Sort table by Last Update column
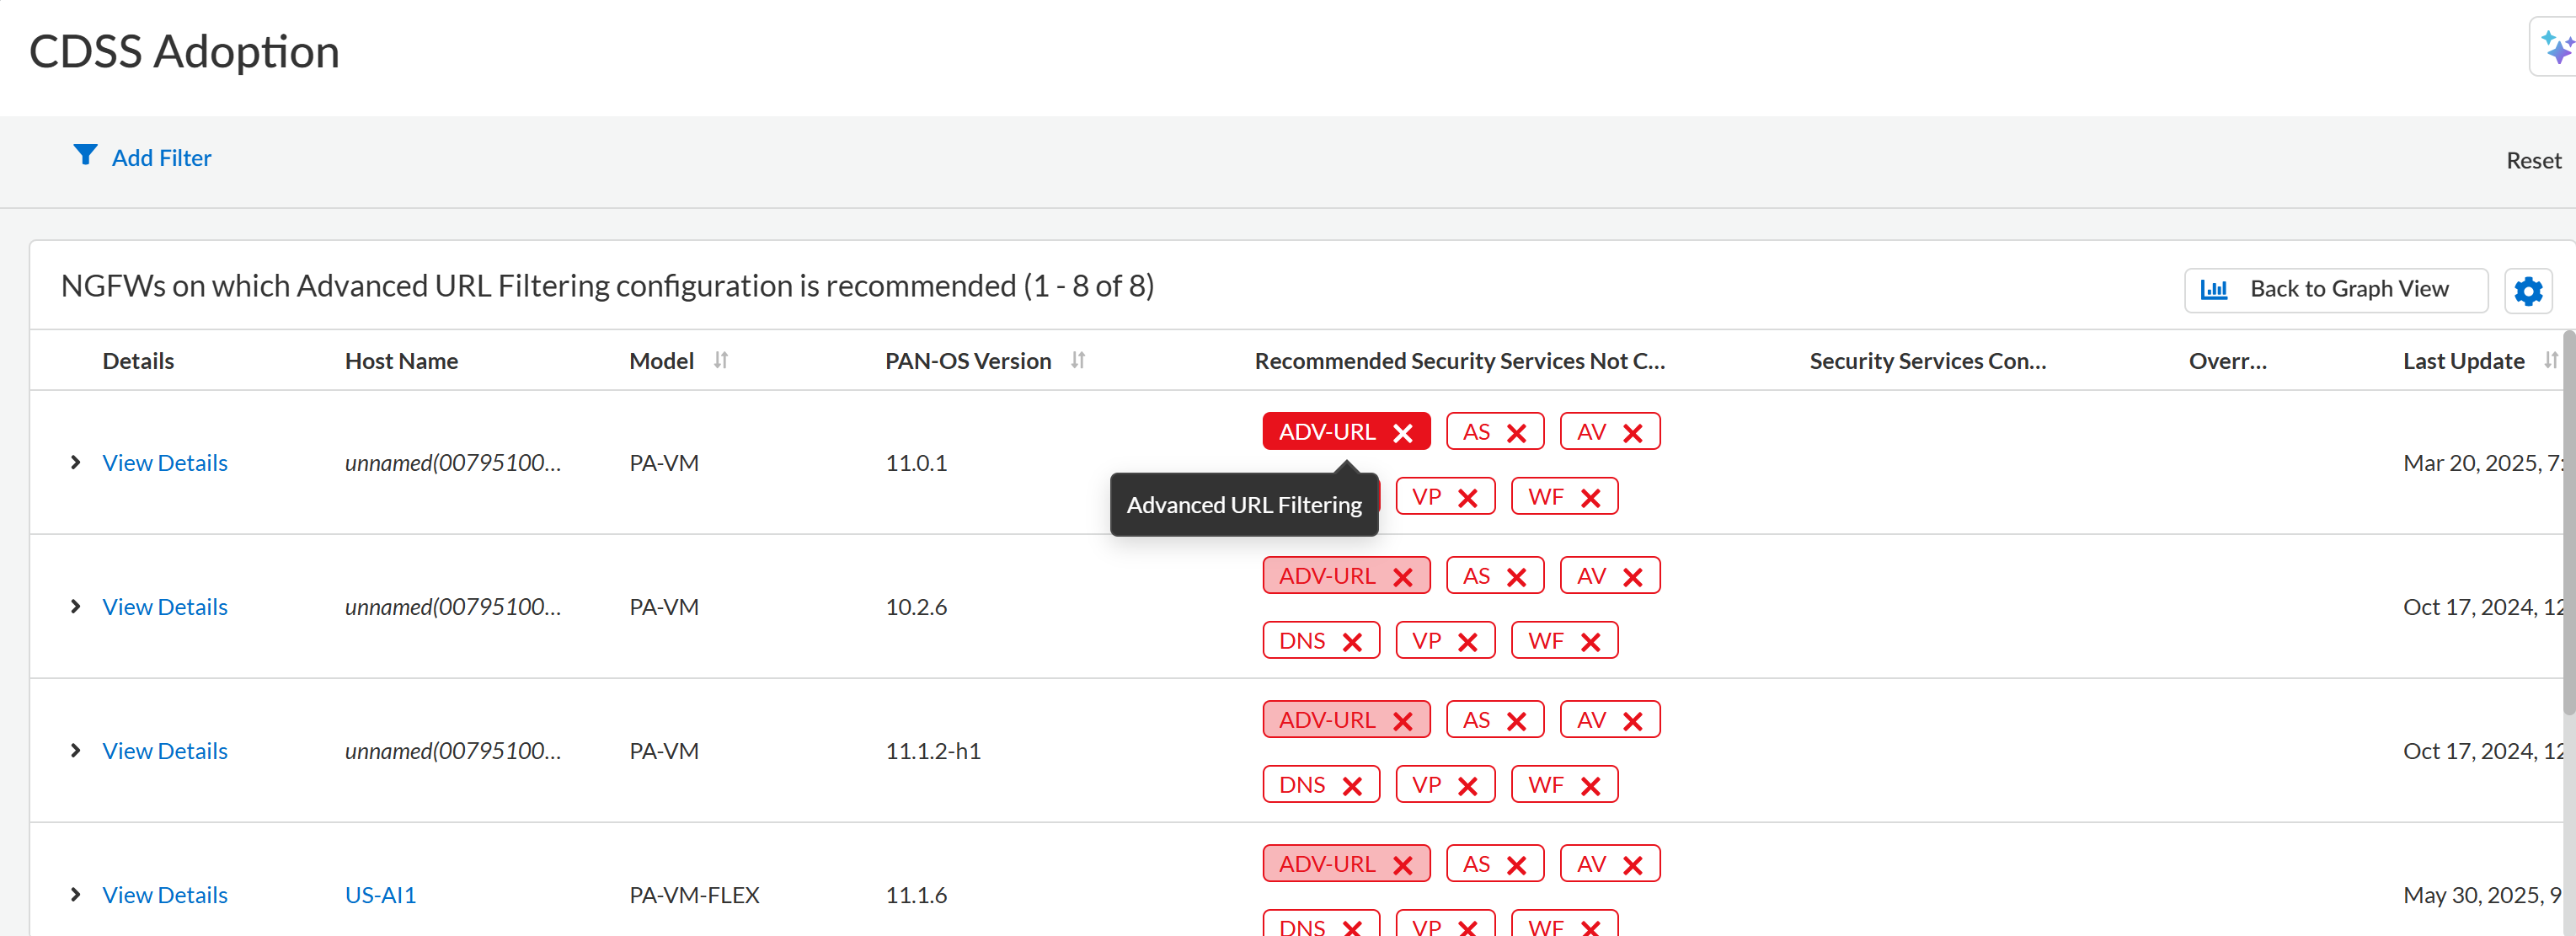Image resolution: width=2576 pixels, height=936 pixels. [2550, 360]
